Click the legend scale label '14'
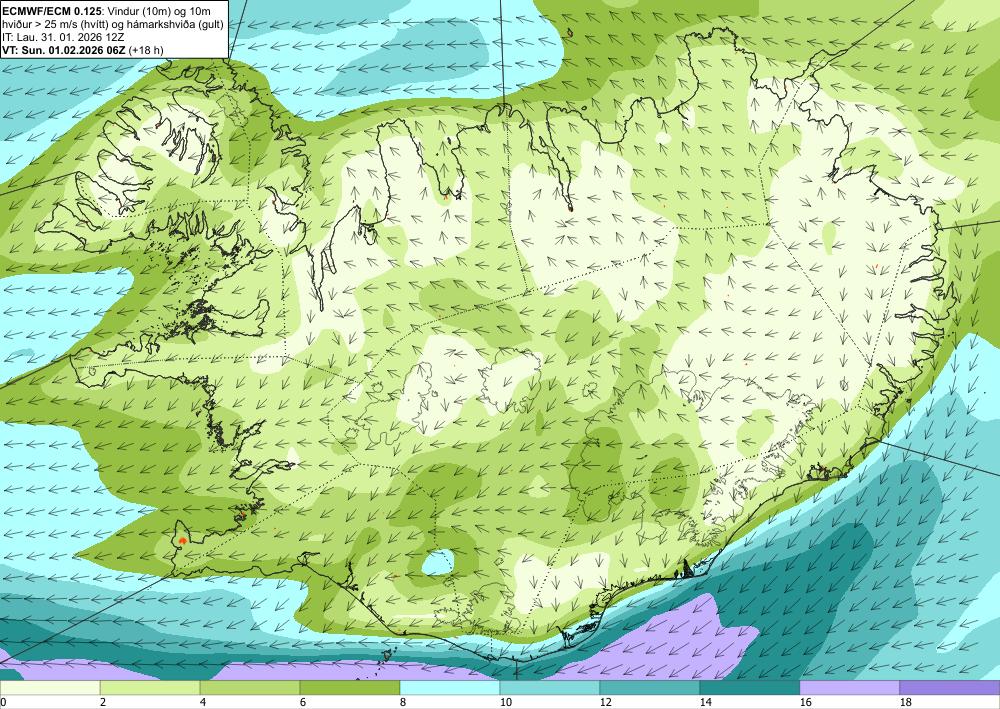Image resolution: width=1000 pixels, height=709 pixels. coord(705,702)
